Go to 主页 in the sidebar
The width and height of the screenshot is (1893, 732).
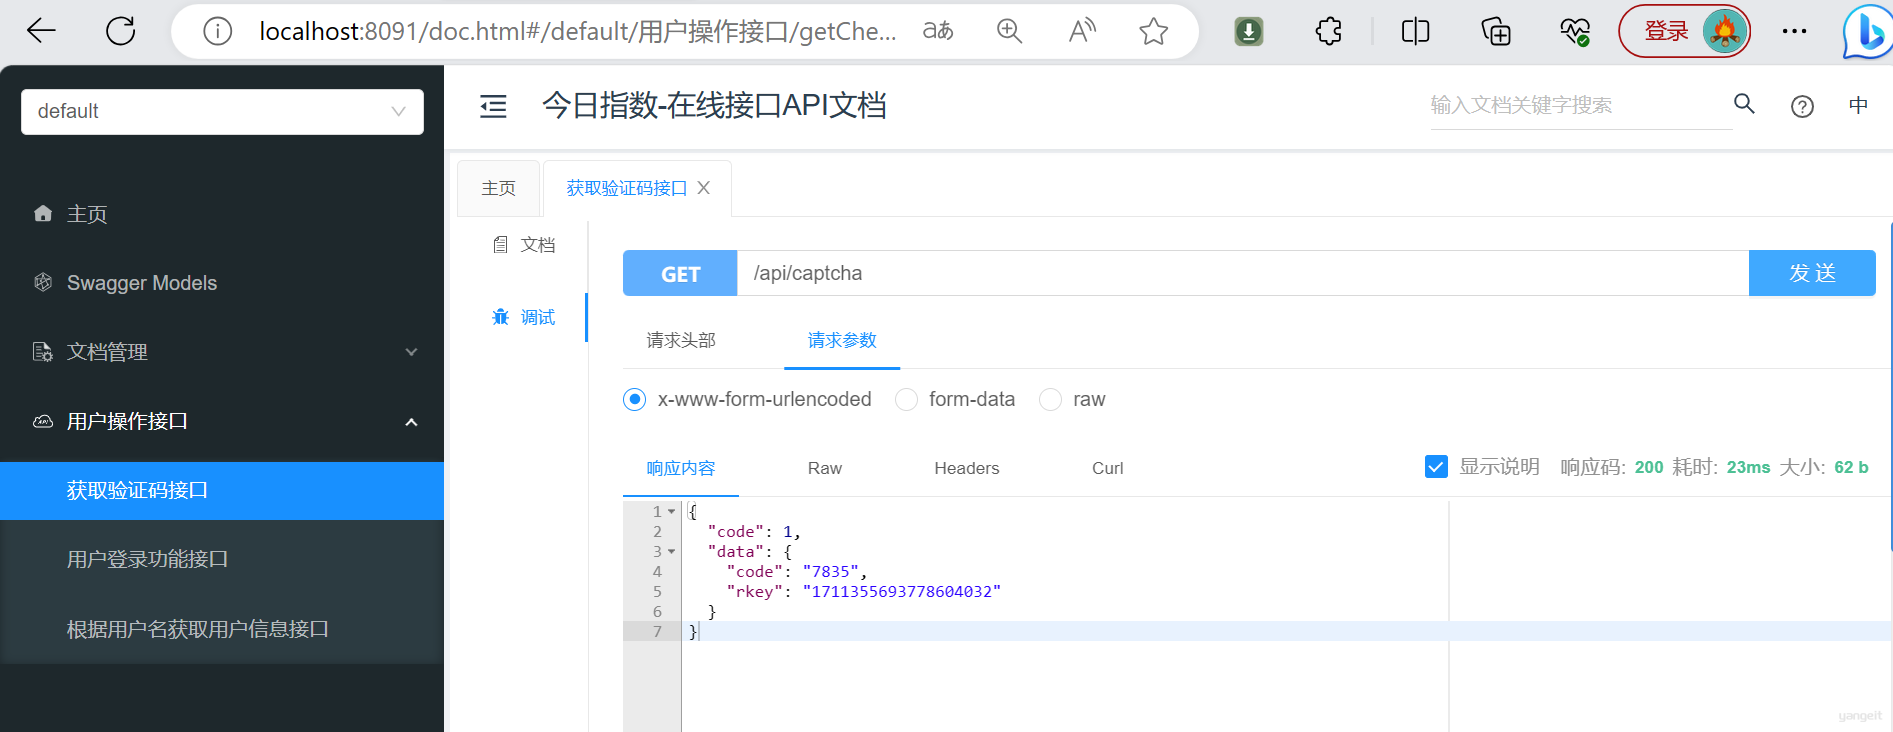(x=222, y=214)
